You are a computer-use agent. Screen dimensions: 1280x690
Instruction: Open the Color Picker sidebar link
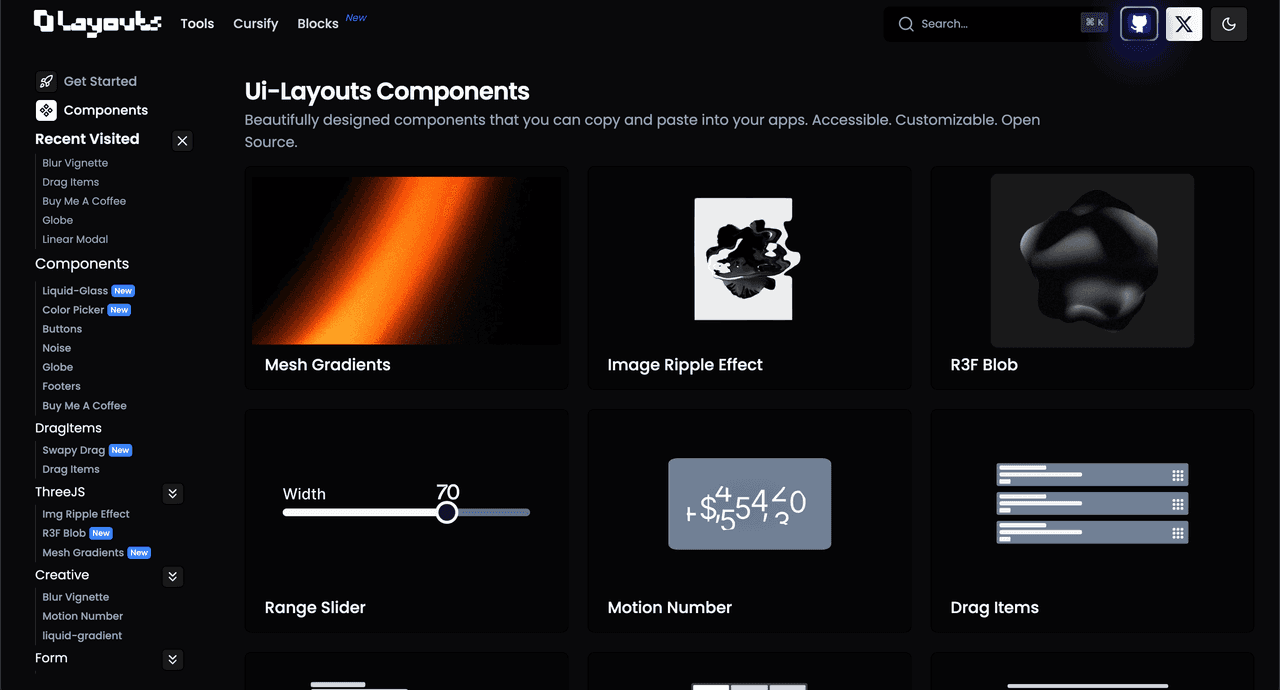(73, 310)
